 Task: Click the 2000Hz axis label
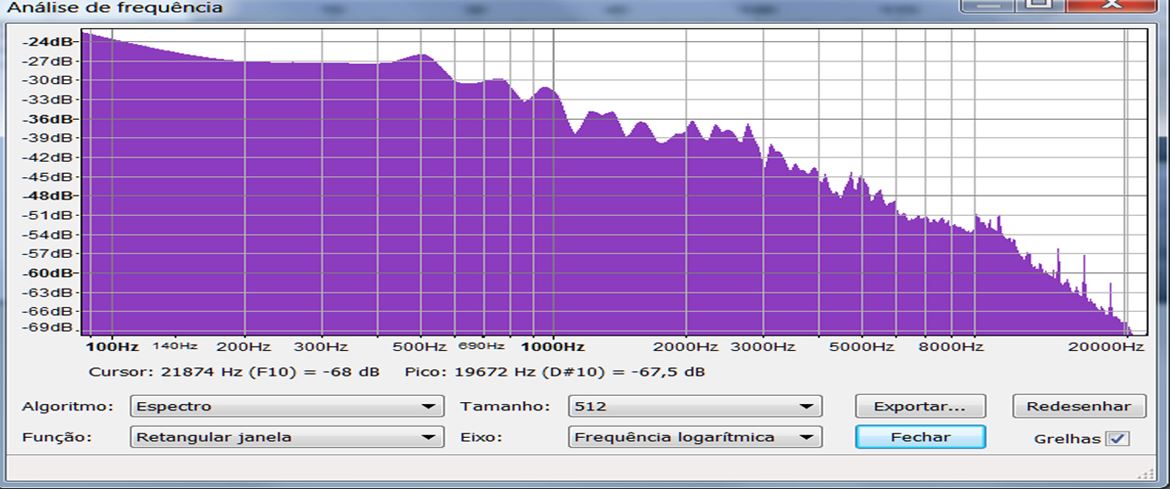click(686, 347)
